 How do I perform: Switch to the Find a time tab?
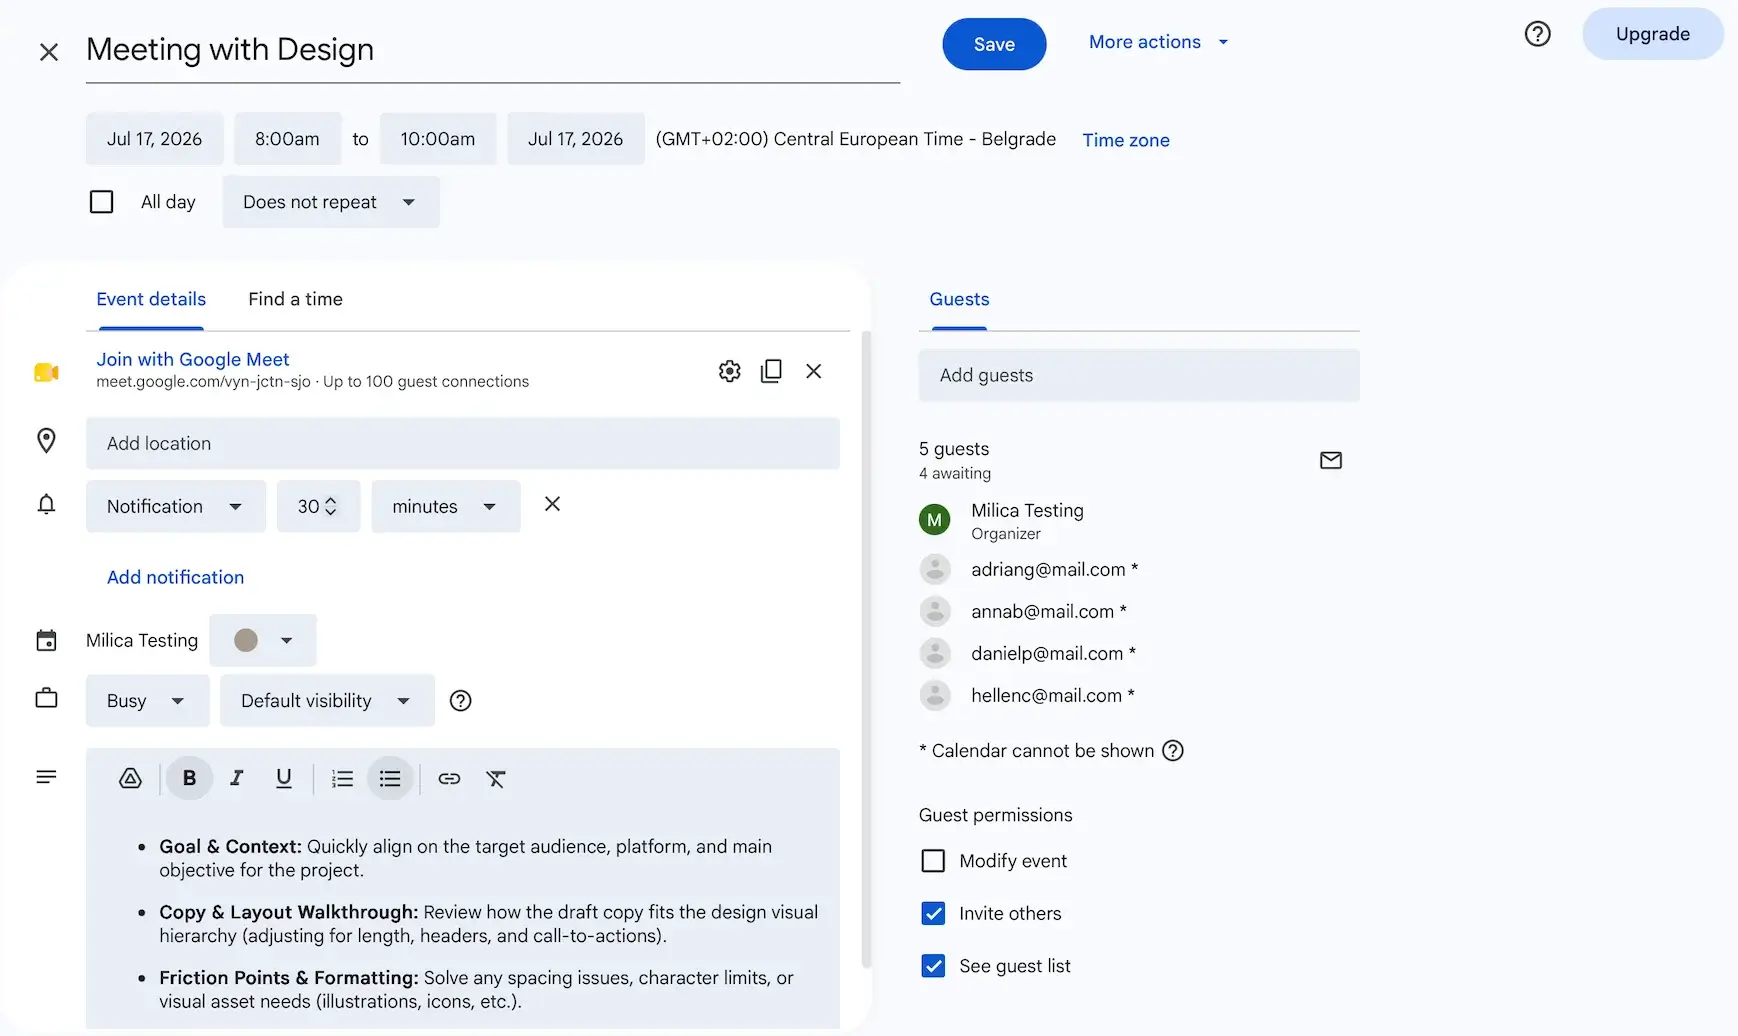[x=296, y=299]
